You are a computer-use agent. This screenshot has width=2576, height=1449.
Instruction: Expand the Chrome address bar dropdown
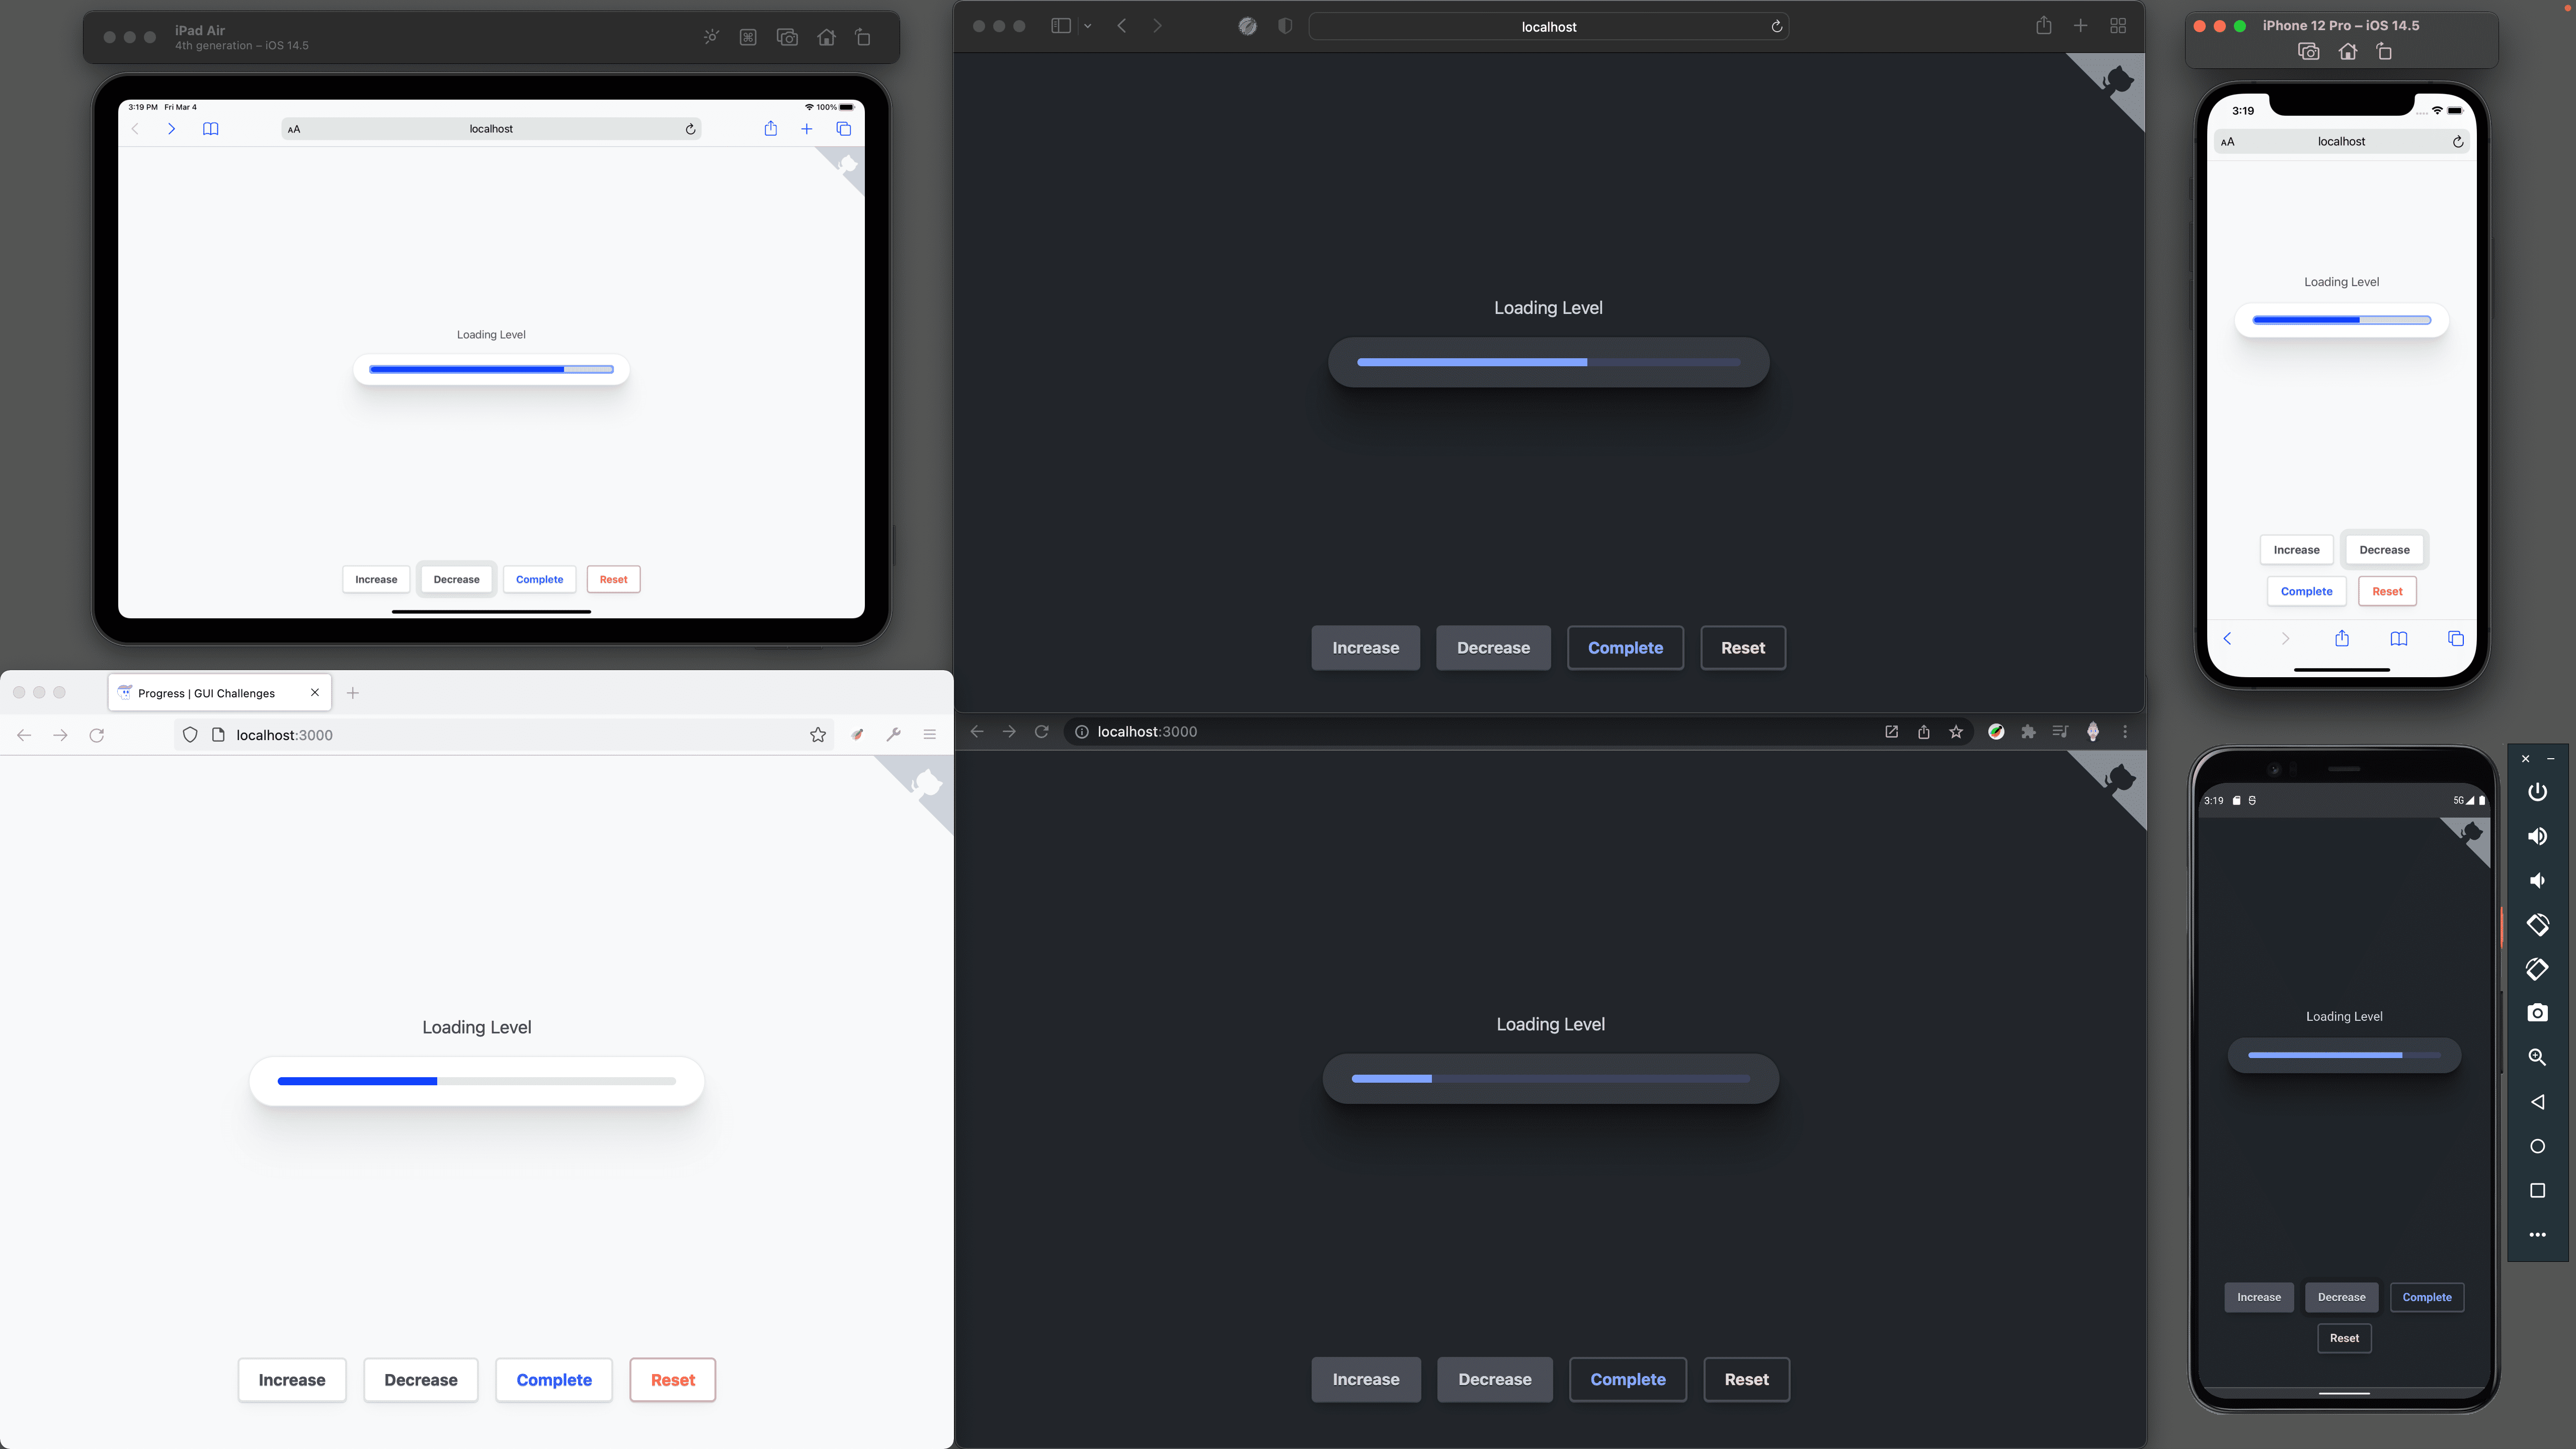pyautogui.click(x=1147, y=731)
